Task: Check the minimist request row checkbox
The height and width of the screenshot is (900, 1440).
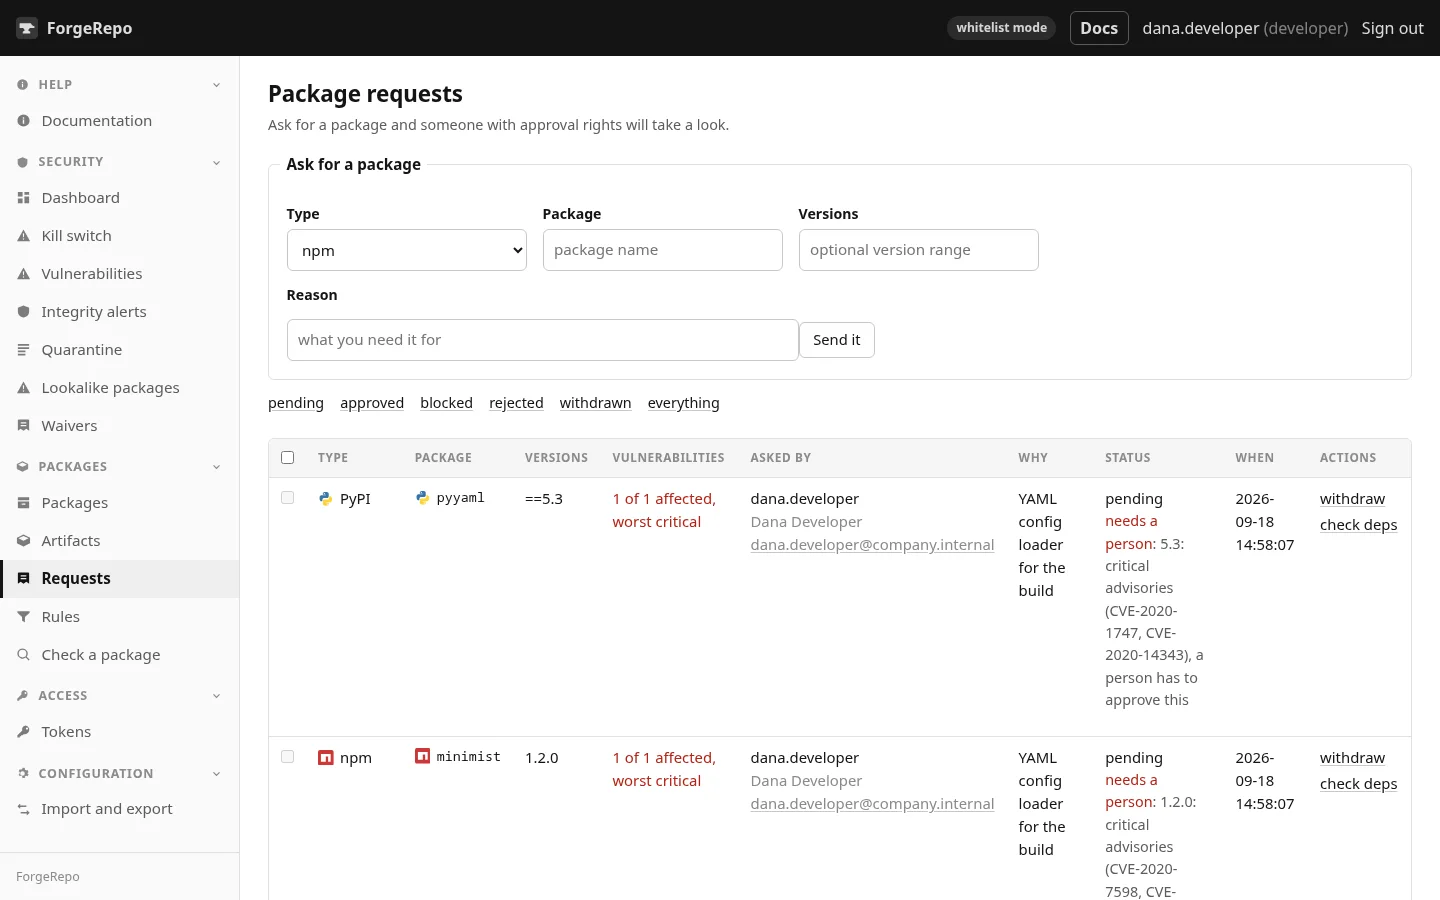Action: point(288,756)
